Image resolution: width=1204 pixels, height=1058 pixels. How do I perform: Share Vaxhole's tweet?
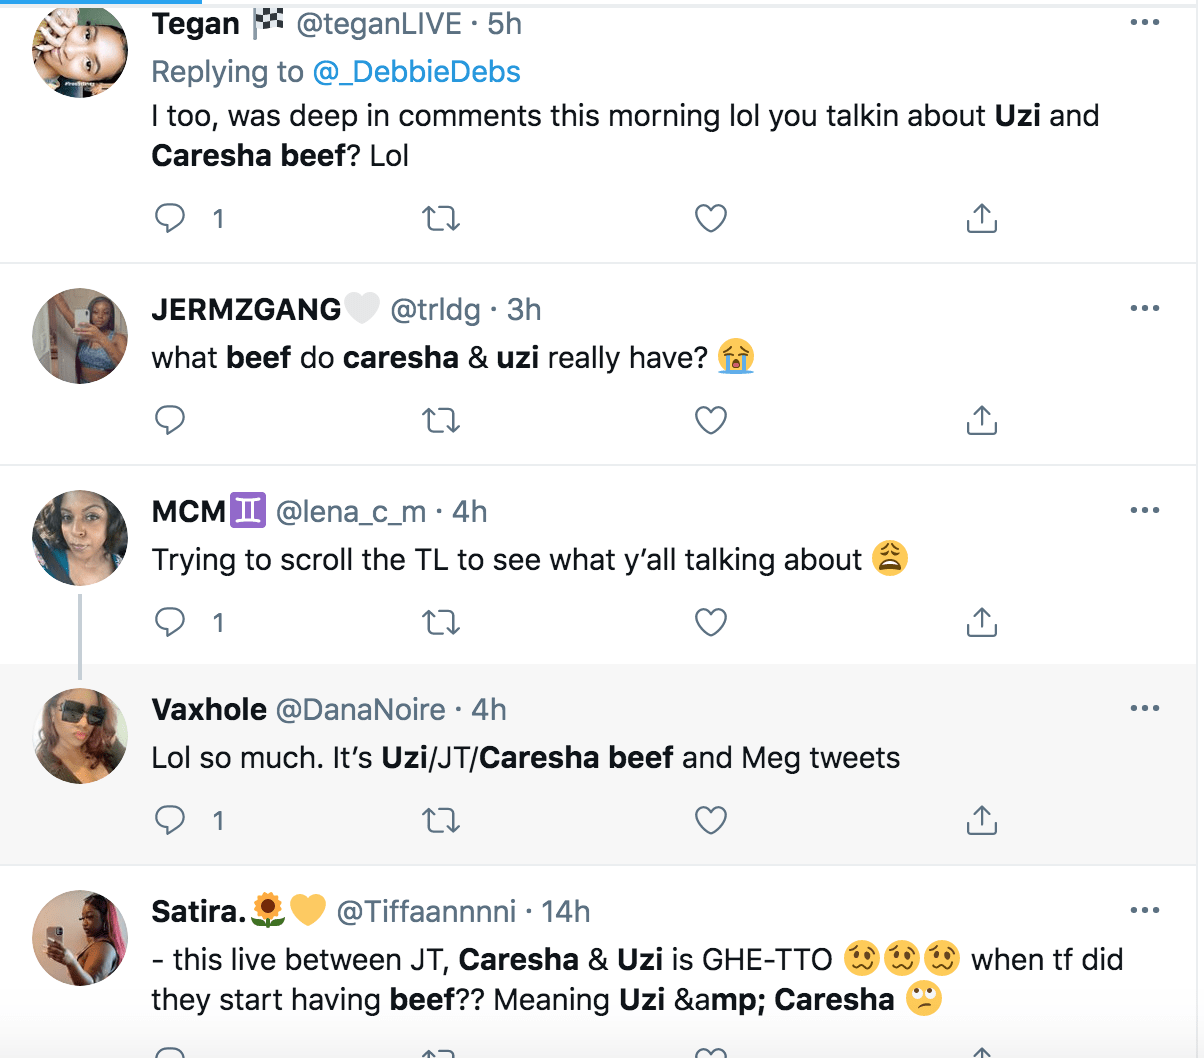click(x=982, y=820)
